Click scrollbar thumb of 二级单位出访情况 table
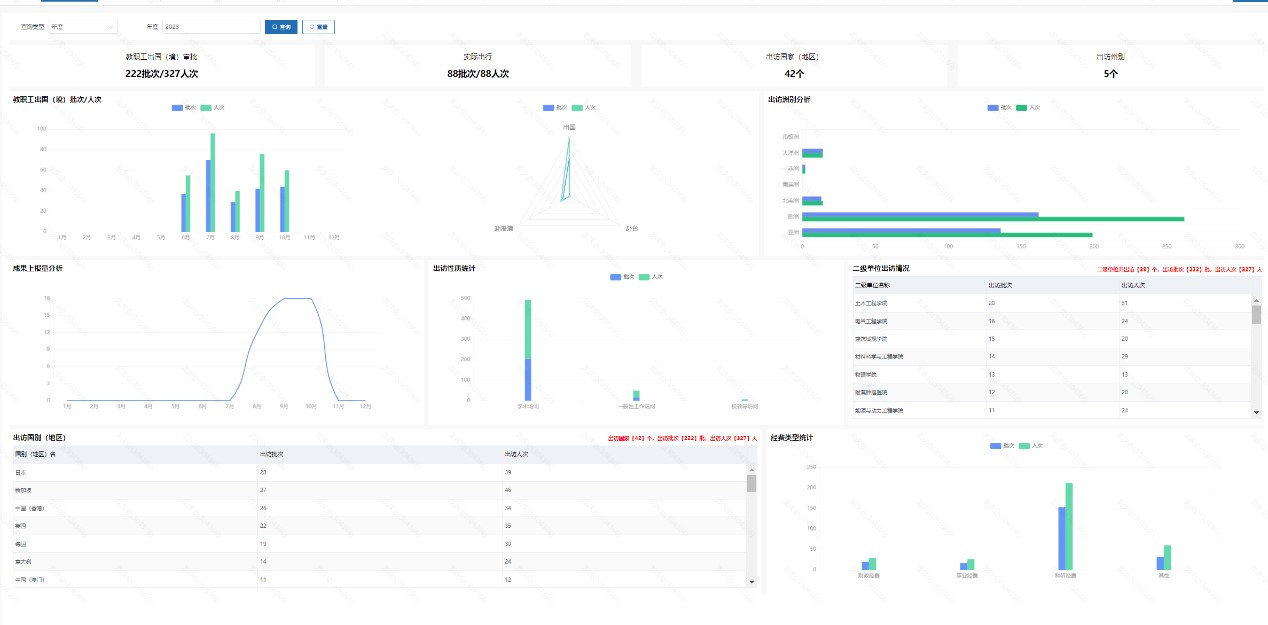Image resolution: width=1268 pixels, height=625 pixels. [x=1256, y=315]
